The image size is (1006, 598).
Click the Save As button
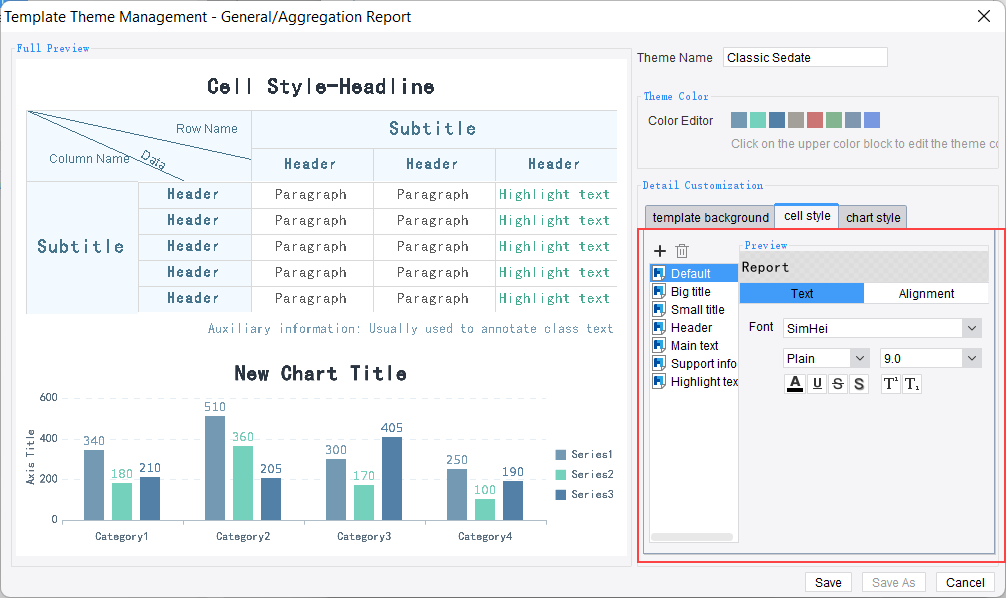click(x=893, y=582)
